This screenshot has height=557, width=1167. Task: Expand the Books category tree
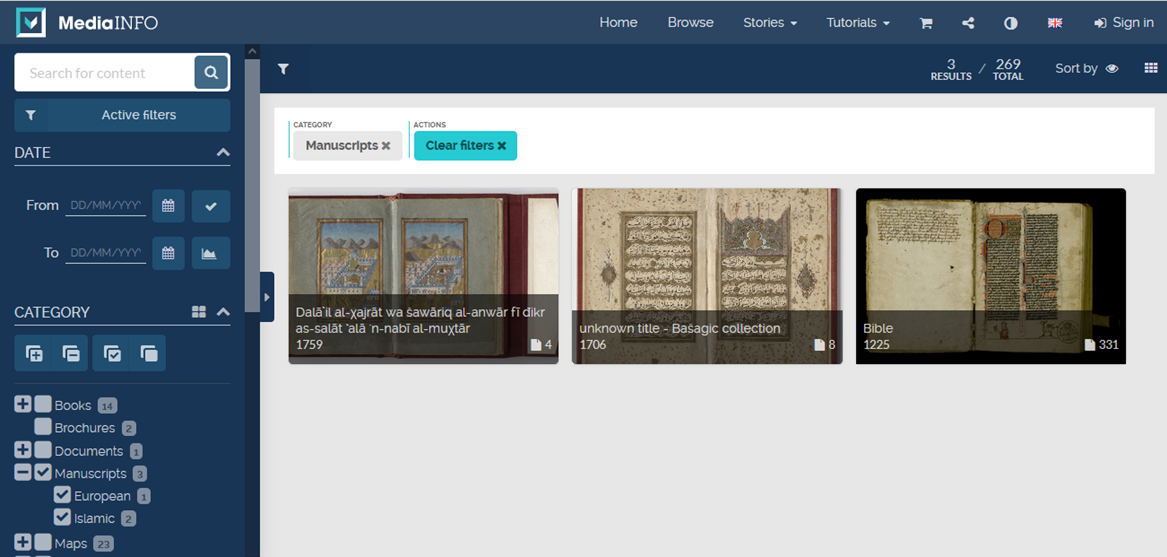(x=23, y=404)
